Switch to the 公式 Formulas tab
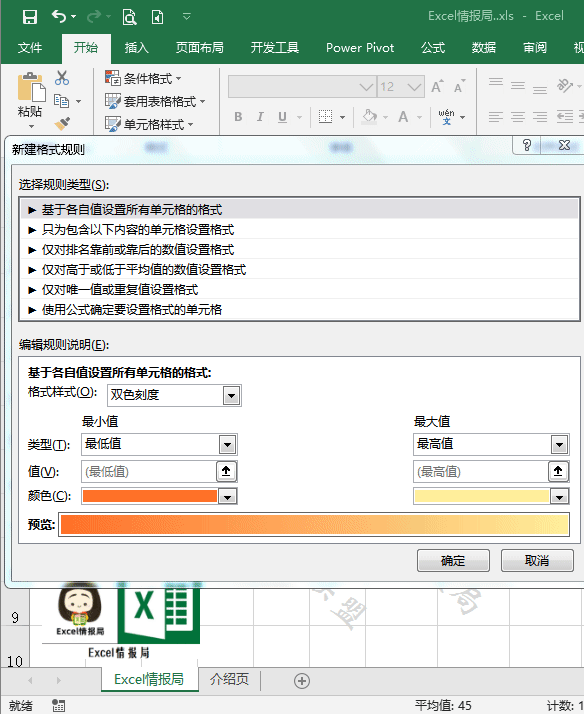 pyautogui.click(x=432, y=47)
